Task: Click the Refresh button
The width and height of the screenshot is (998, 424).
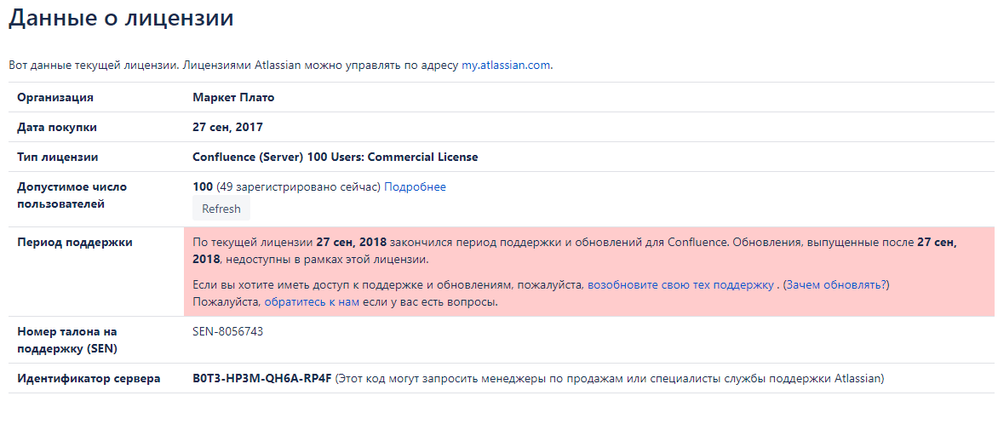Action: (221, 209)
